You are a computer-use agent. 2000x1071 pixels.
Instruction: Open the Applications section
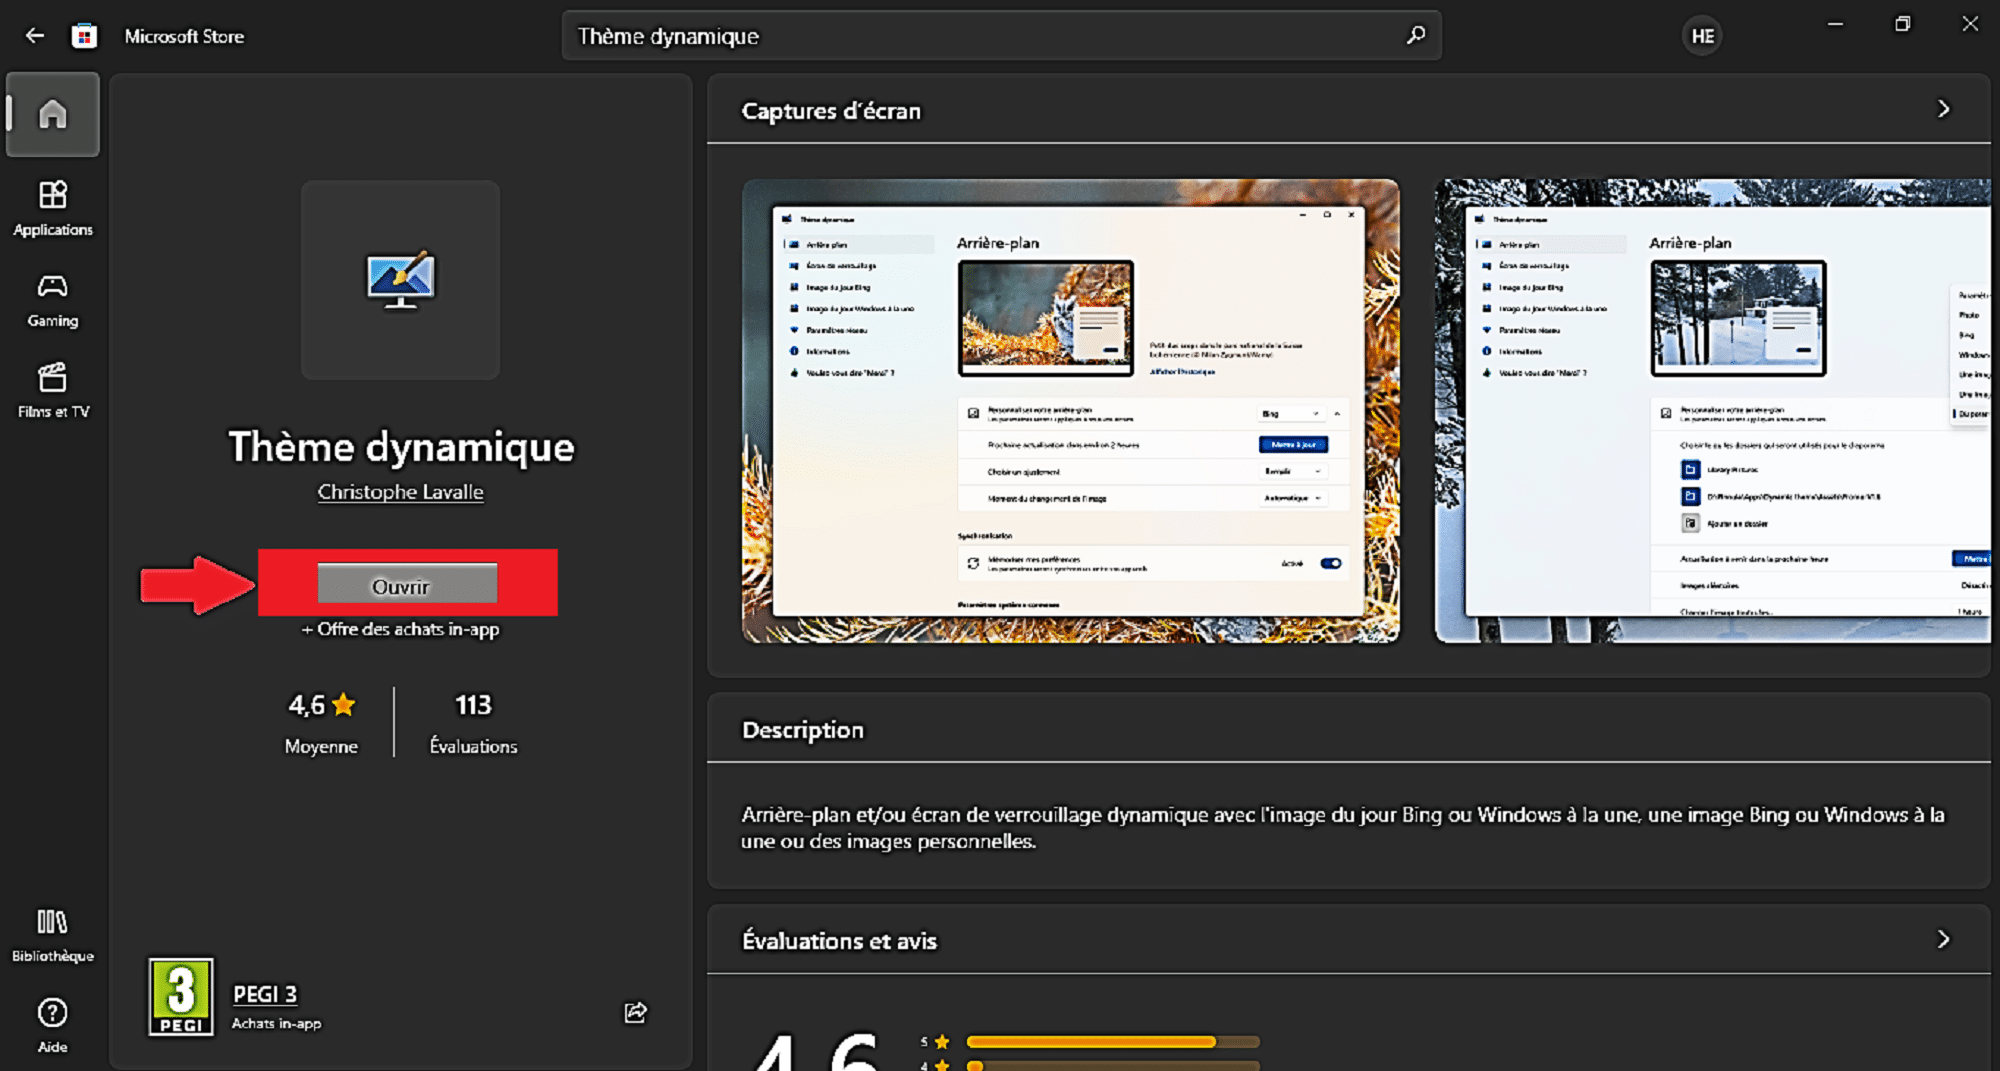53,208
